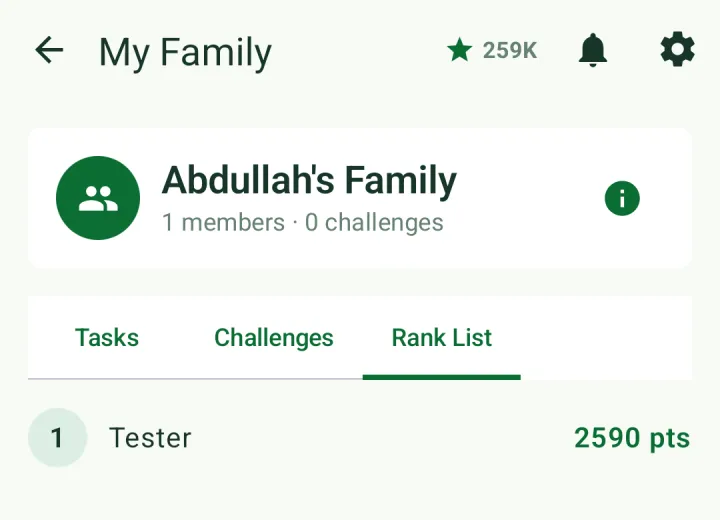Tap the 259K points balance
The height and width of the screenshot is (520, 720).
coord(510,50)
